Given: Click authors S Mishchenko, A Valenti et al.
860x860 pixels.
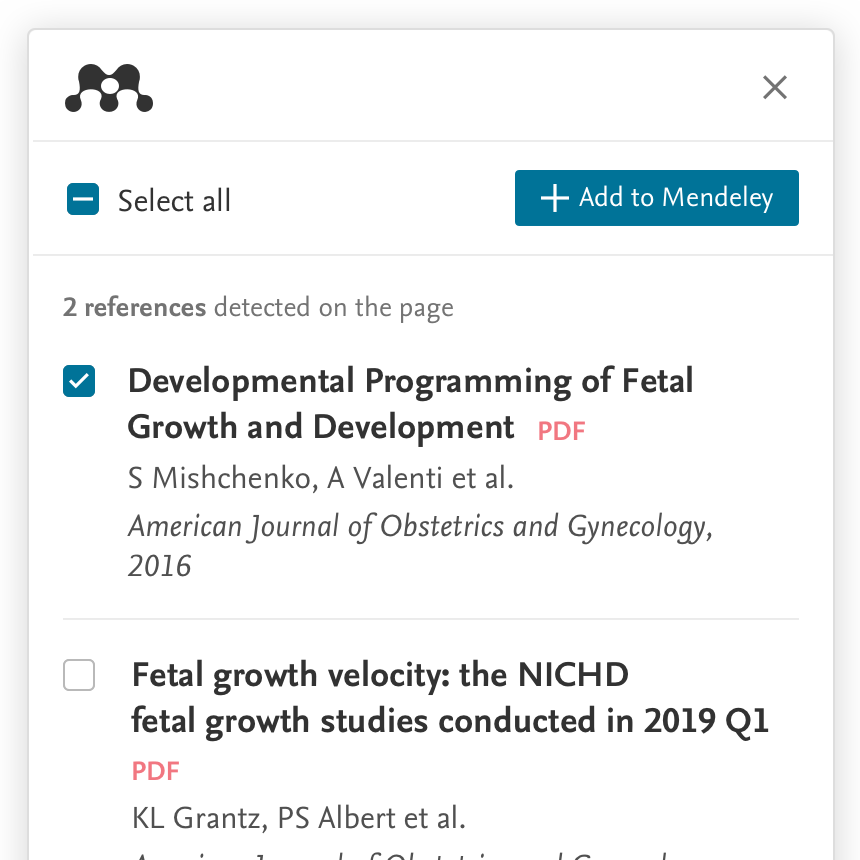Looking at the screenshot, I should click(x=321, y=478).
